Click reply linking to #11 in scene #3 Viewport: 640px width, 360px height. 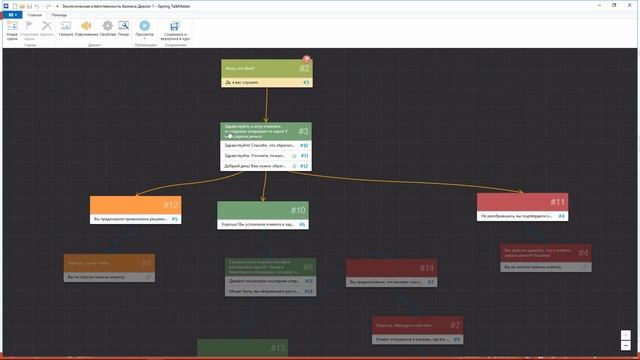pyautogui.click(x=266, y=156)
